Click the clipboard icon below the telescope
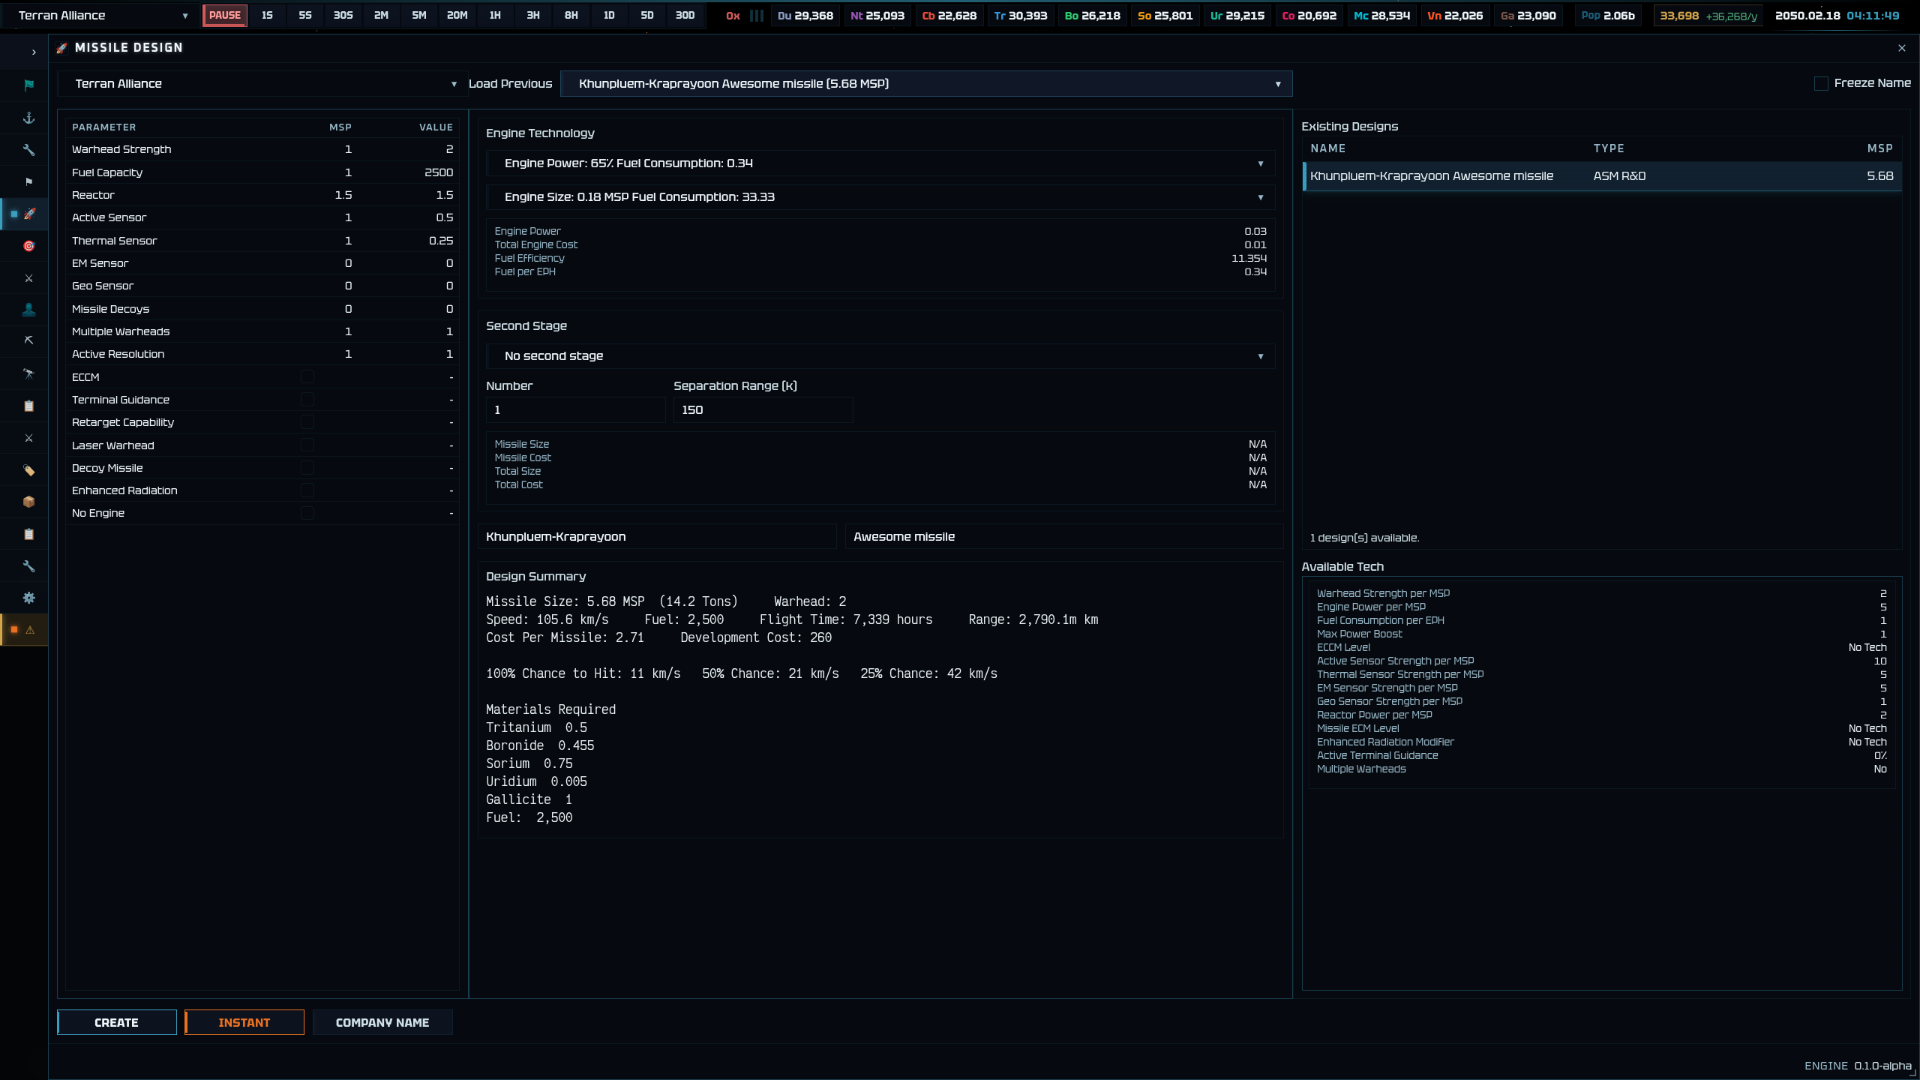The height and width of the screenshot is (1080, 1920). pos(29,406)
